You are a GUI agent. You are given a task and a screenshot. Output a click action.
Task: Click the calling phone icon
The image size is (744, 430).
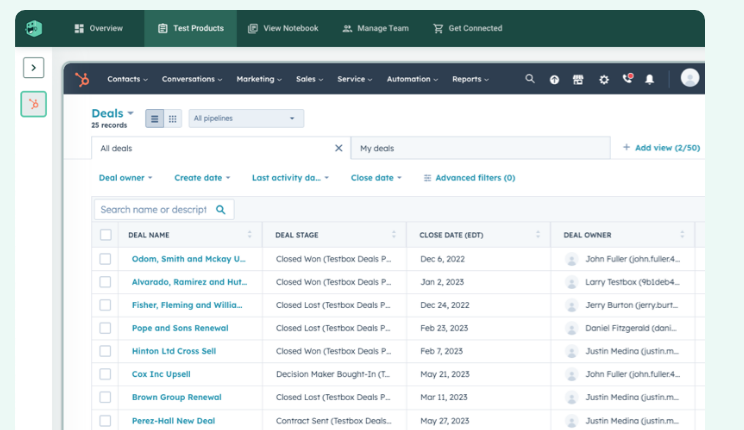pyautogui.click(x=627, y=78)
